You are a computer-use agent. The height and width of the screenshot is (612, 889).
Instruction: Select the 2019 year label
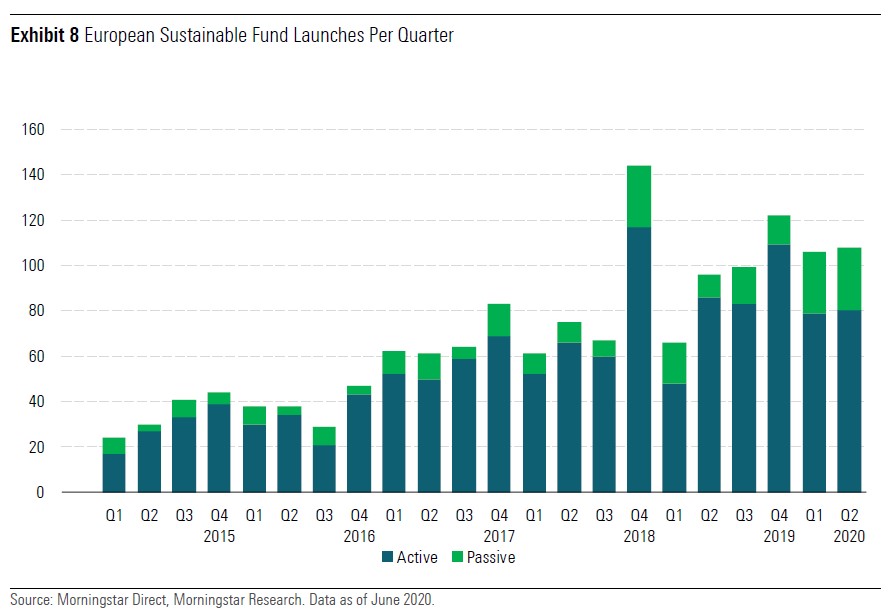pos(779,537)
